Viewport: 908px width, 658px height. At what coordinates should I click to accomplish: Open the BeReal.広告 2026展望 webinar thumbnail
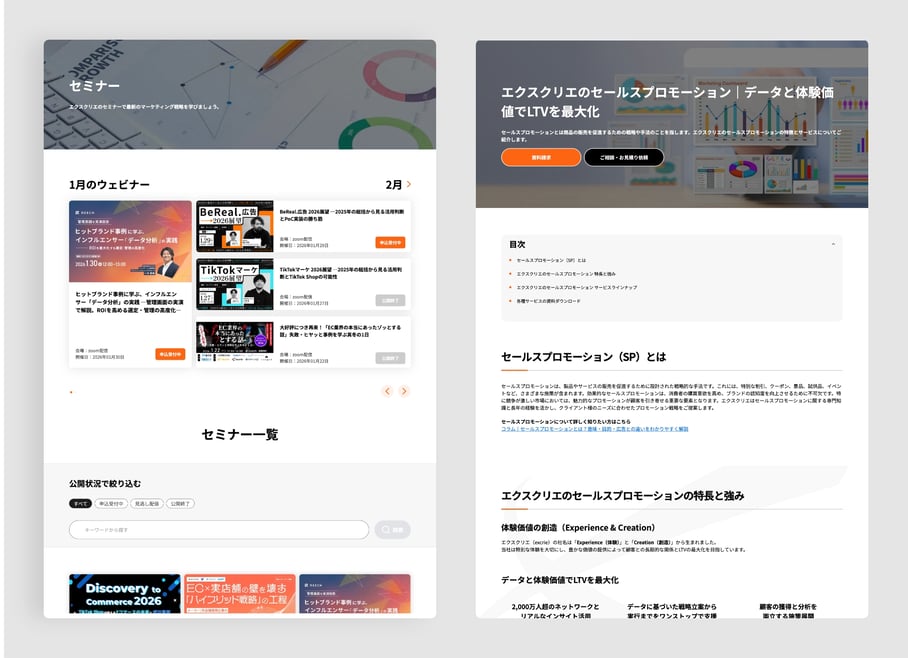point(234,228)
